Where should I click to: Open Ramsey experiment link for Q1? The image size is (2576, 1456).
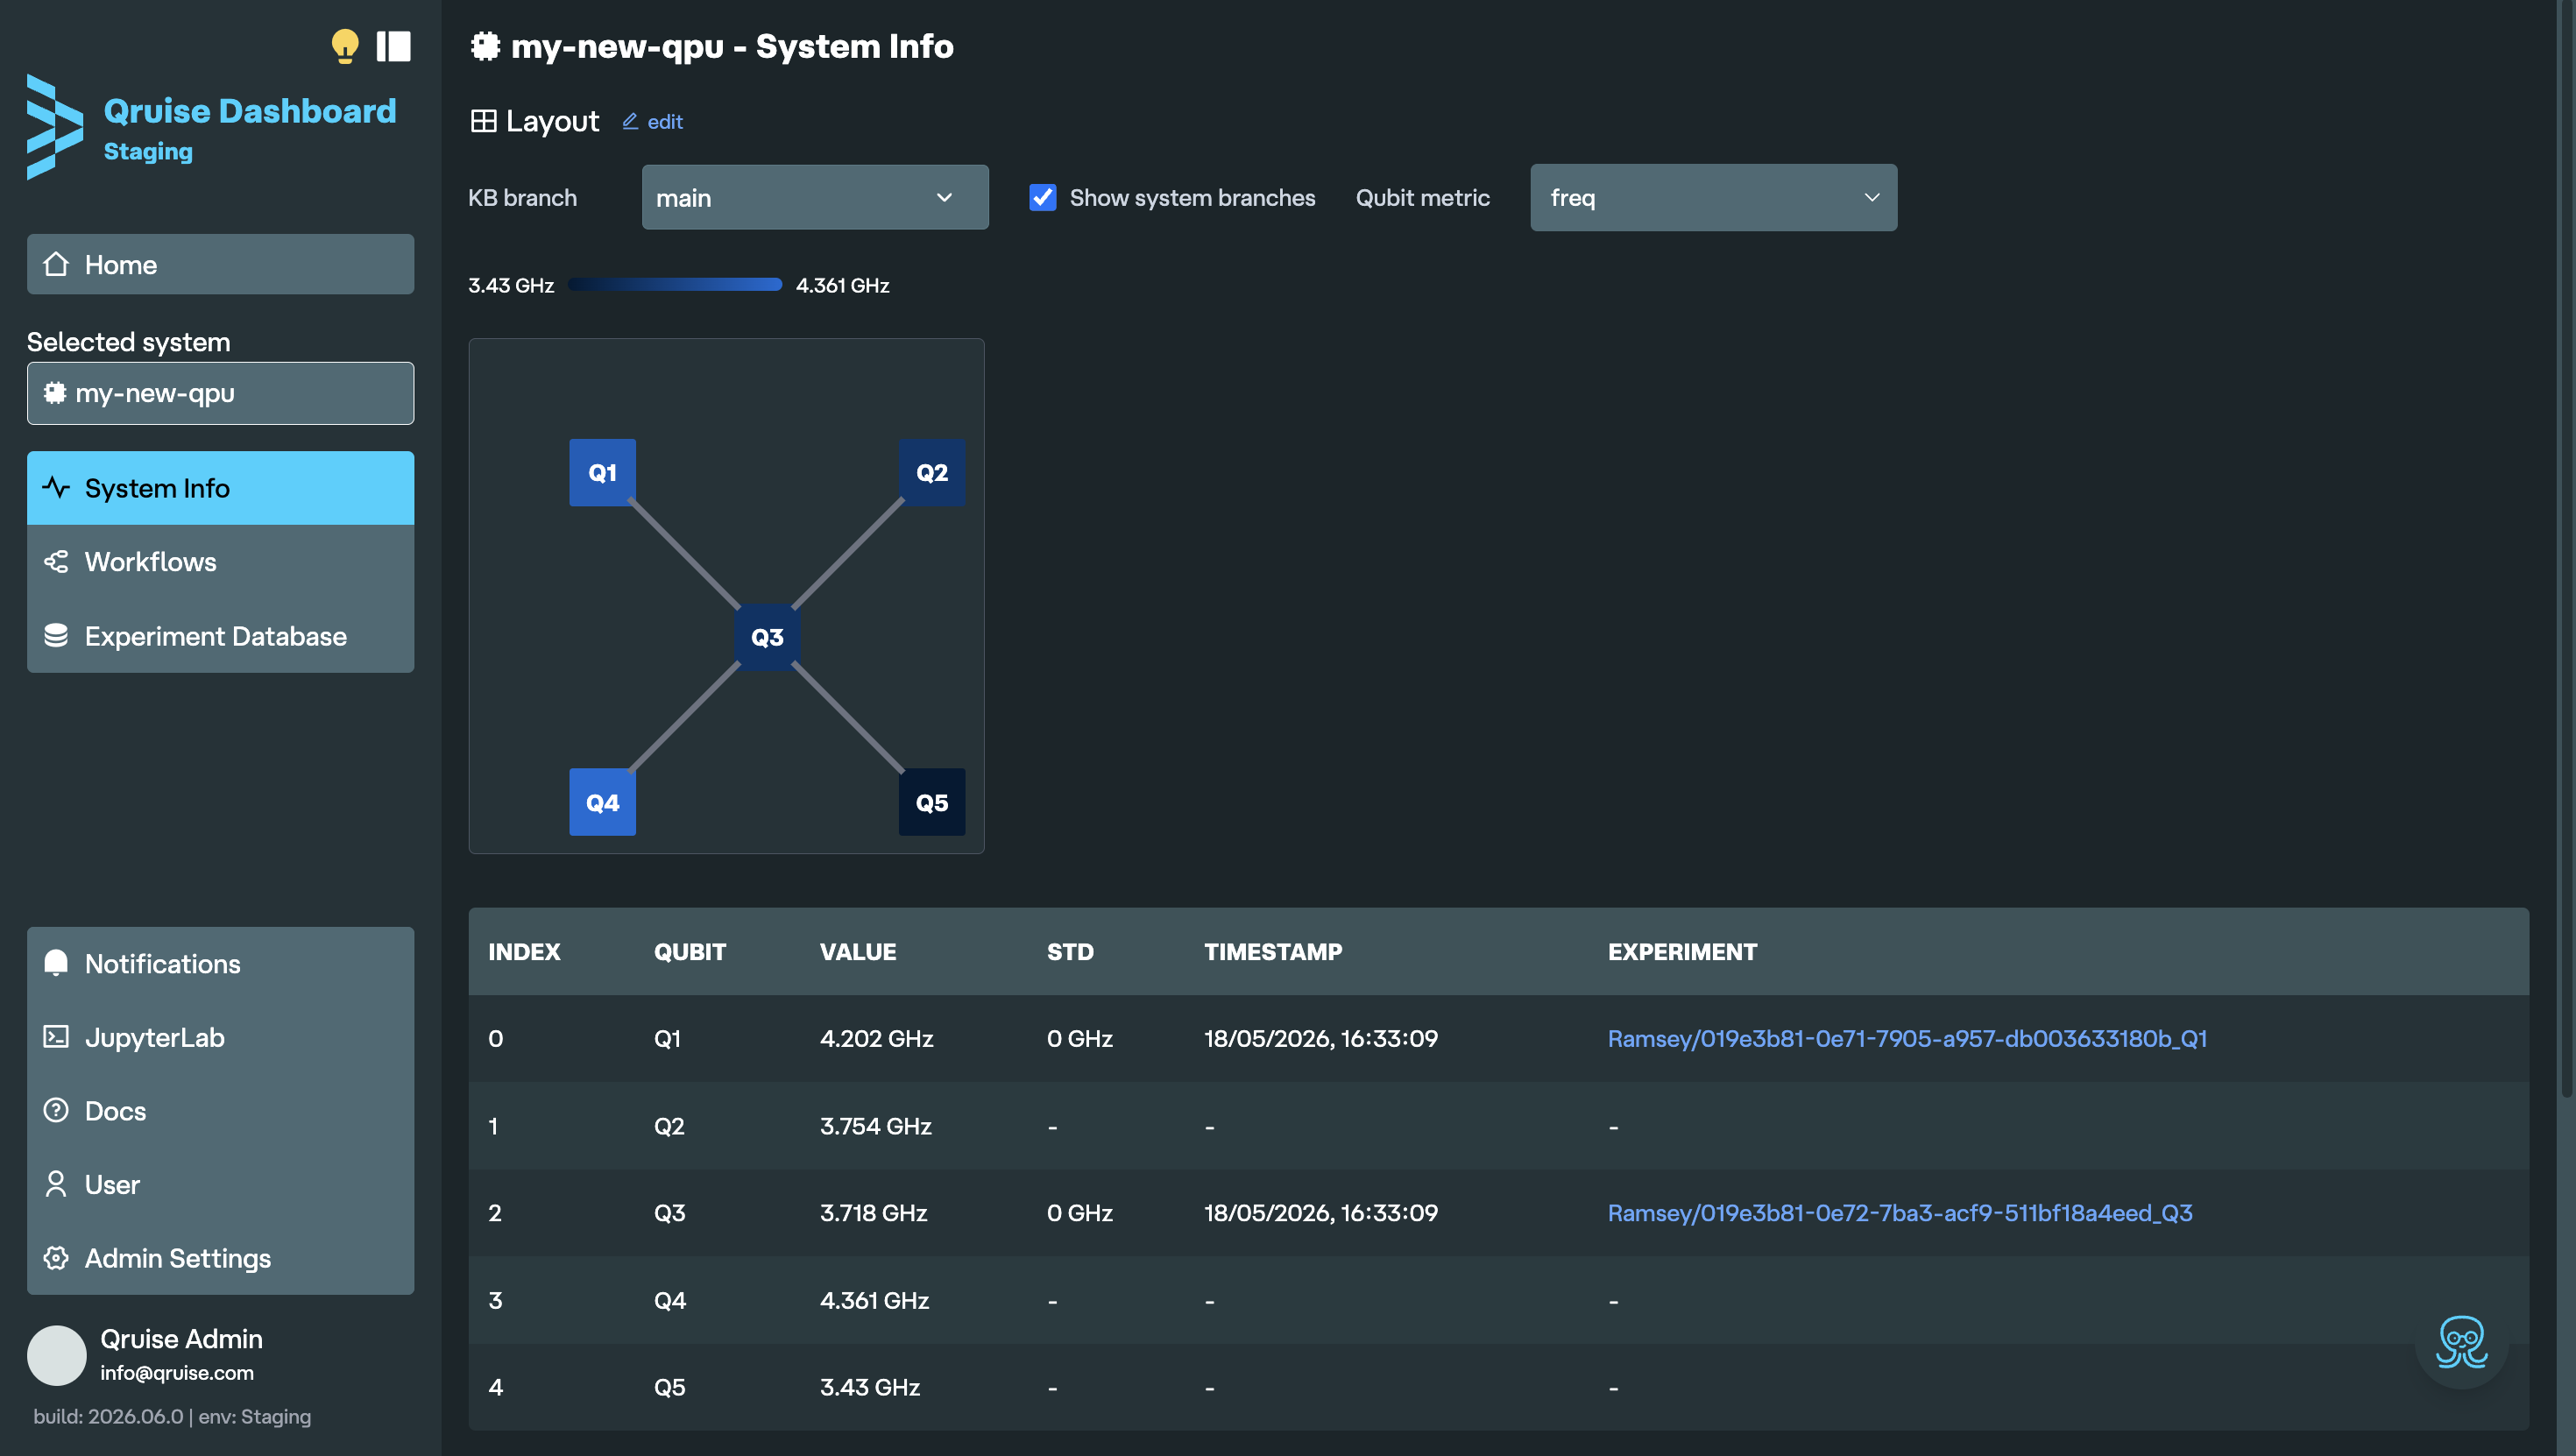click(x=1907, y=1038)
